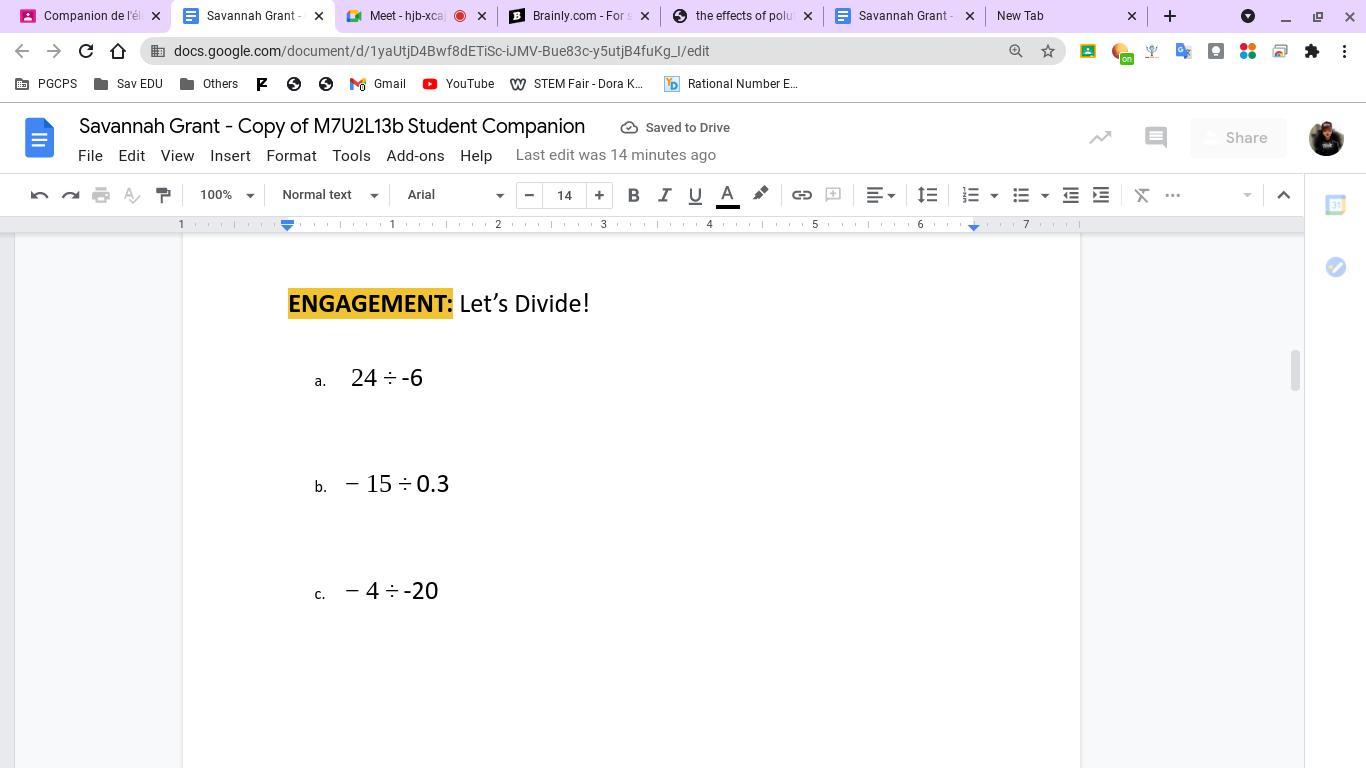The width and height of the screenshot is (1366, 768).
Task: Open comment history
Action: (1156, 138)
